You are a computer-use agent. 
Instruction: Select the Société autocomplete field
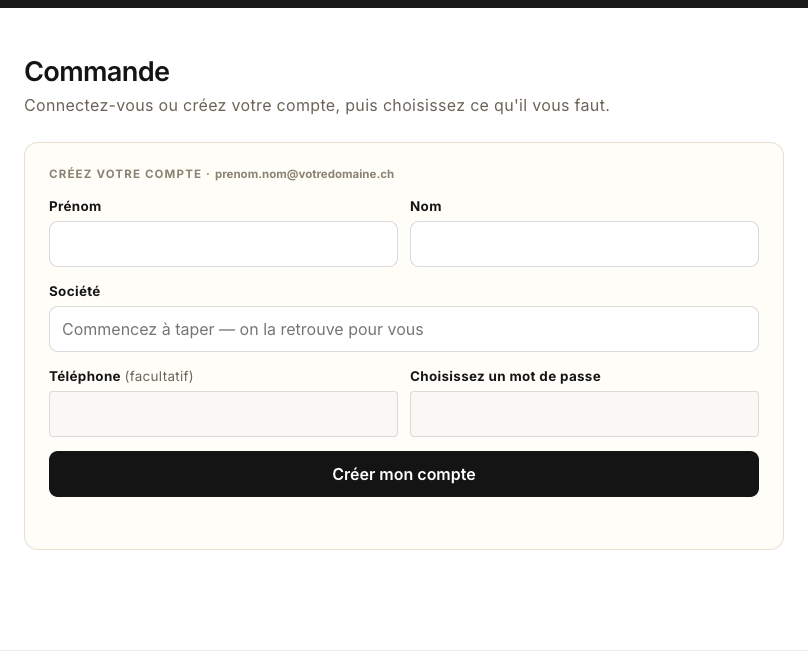pyautogui.click(x=403, y=329)
